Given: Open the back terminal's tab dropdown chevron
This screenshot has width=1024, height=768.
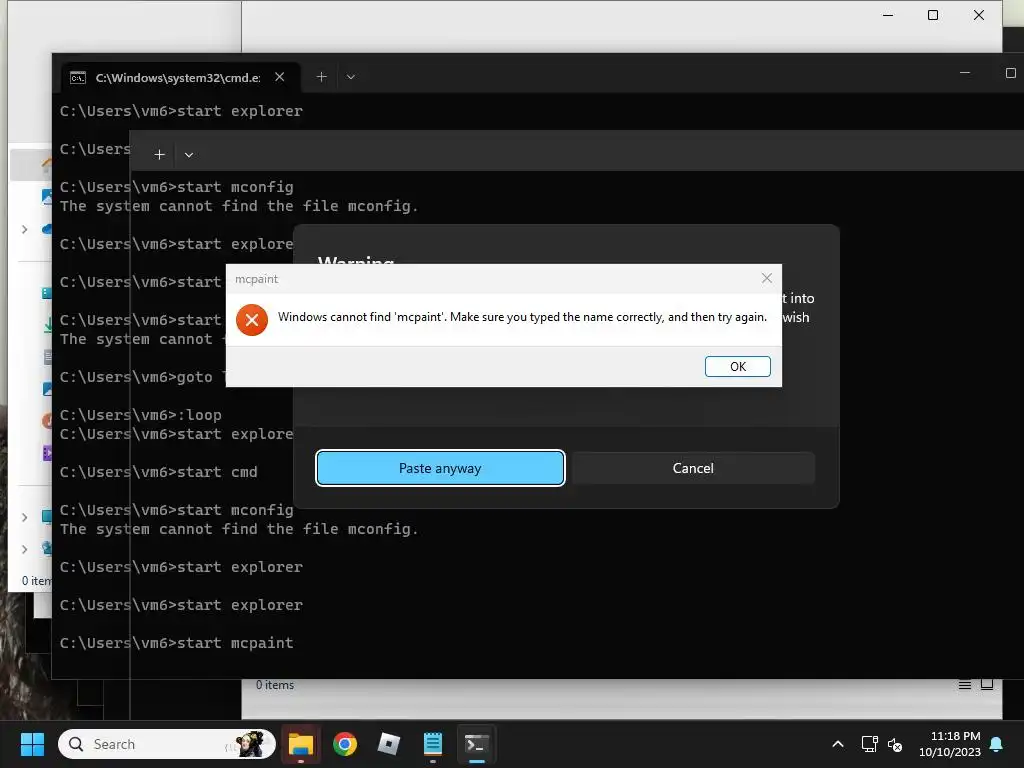Looking at the screenshot, I should (351, 77).
